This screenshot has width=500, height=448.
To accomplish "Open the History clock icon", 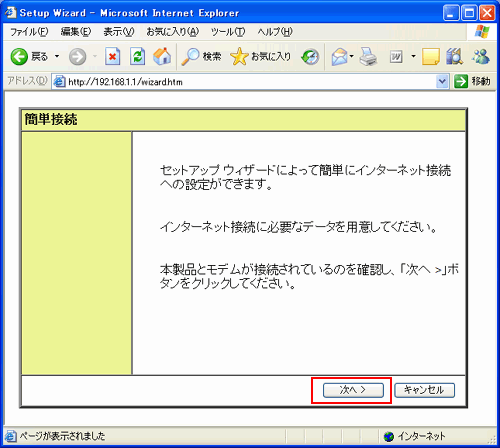I will (x=310, y=57).
